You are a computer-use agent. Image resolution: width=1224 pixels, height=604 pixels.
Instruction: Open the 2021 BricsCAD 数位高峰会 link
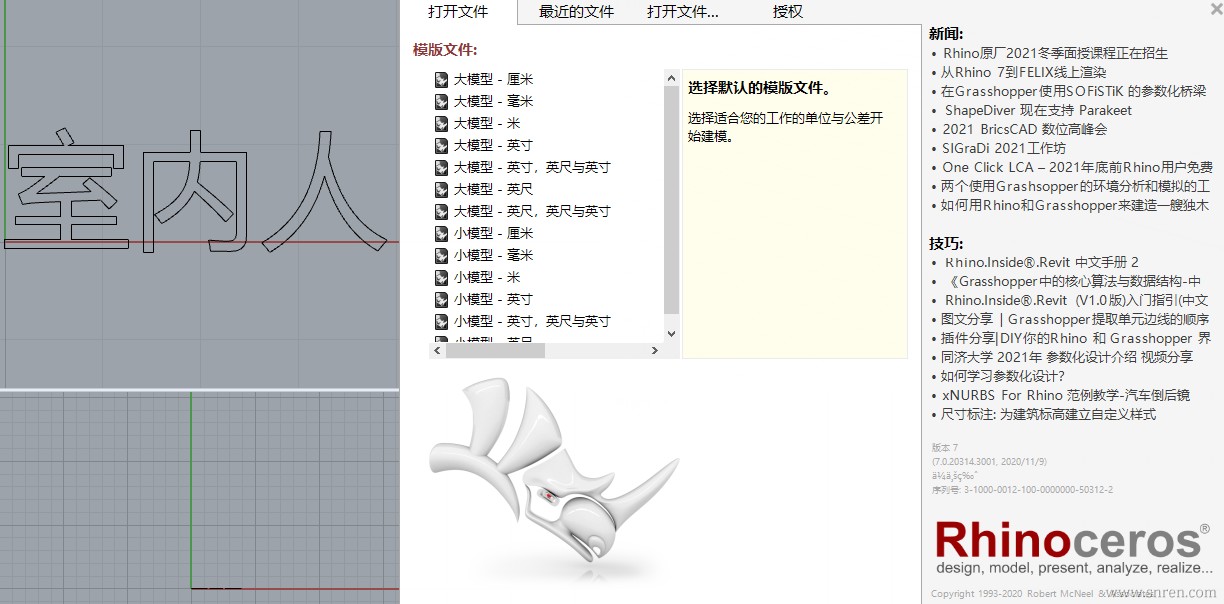tap(1024, 129)
